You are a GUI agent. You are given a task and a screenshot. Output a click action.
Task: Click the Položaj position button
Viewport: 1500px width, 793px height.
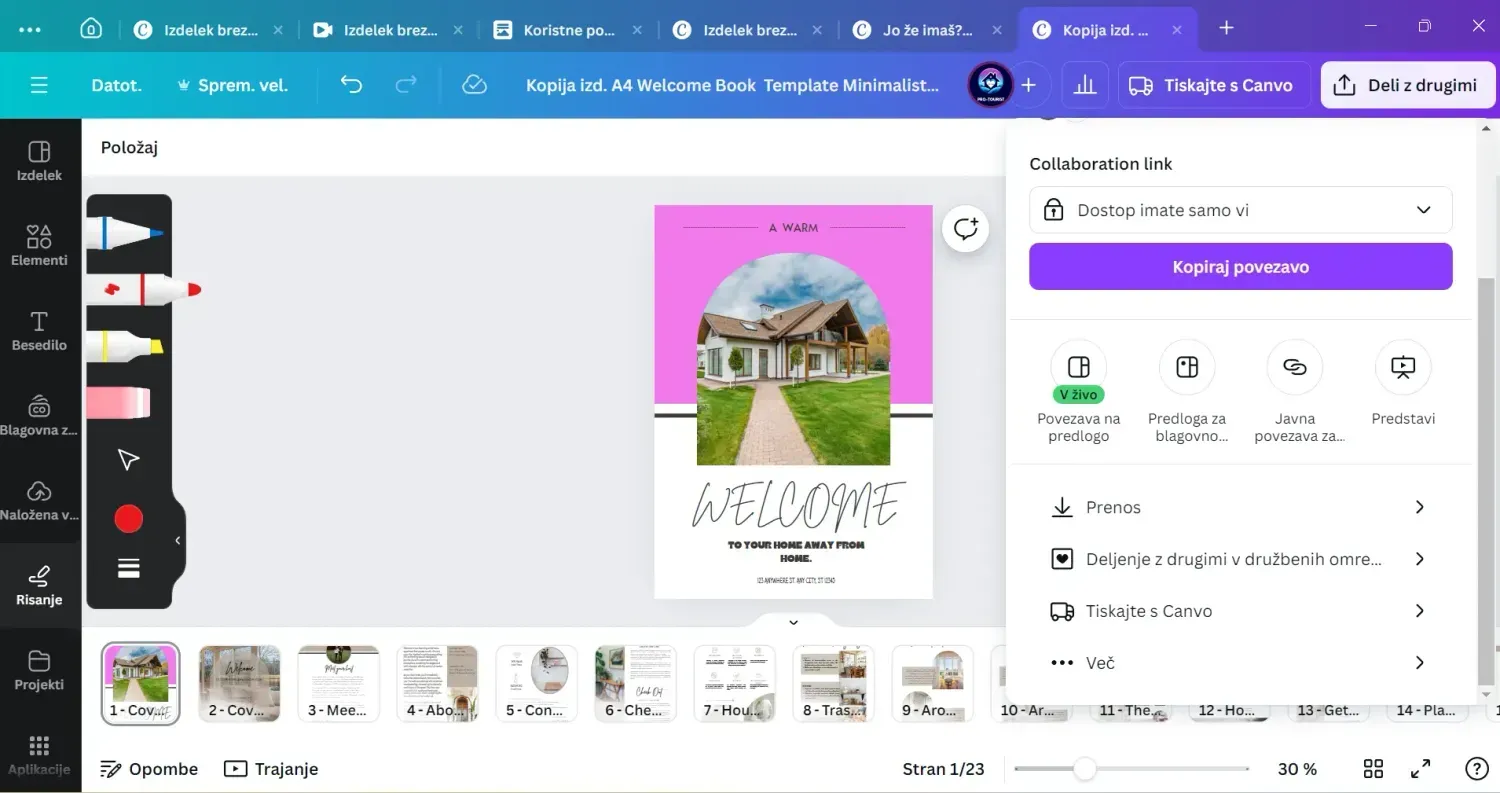click(130, 148)
